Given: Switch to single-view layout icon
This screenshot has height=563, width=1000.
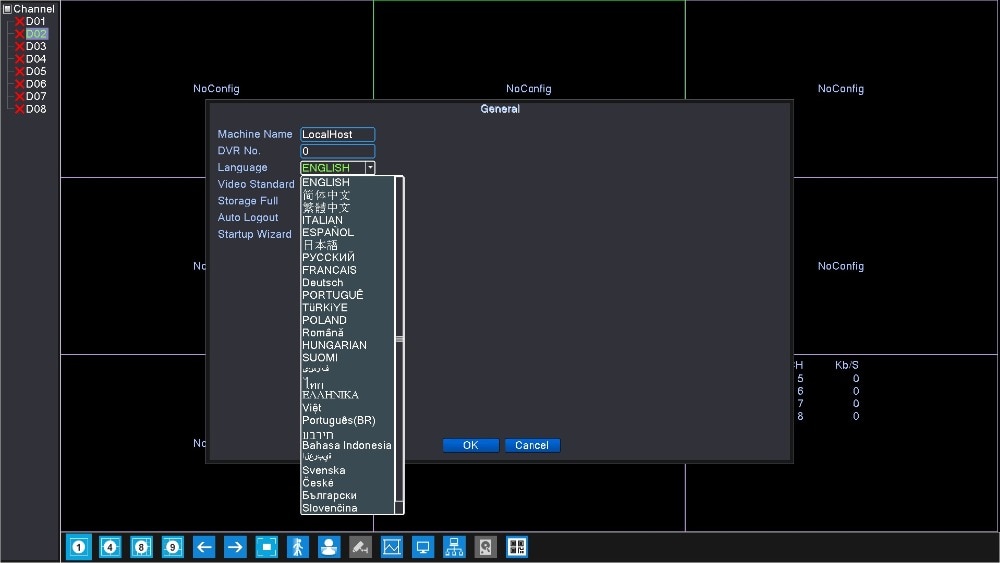Looking at the screenshot, I should pyautogui.click(x=78, y=547).
